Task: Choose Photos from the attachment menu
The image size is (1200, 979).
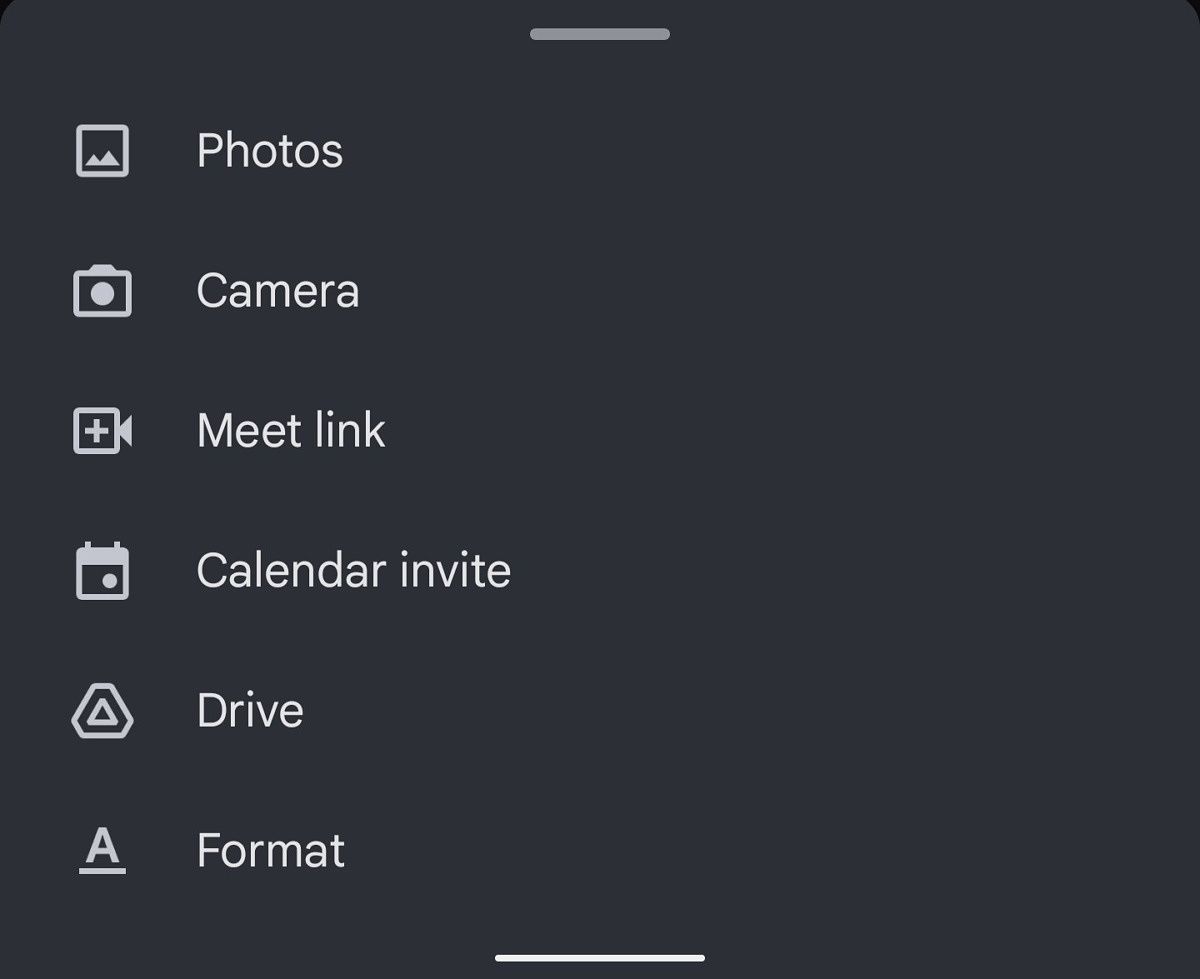Action: coord(269,151)
